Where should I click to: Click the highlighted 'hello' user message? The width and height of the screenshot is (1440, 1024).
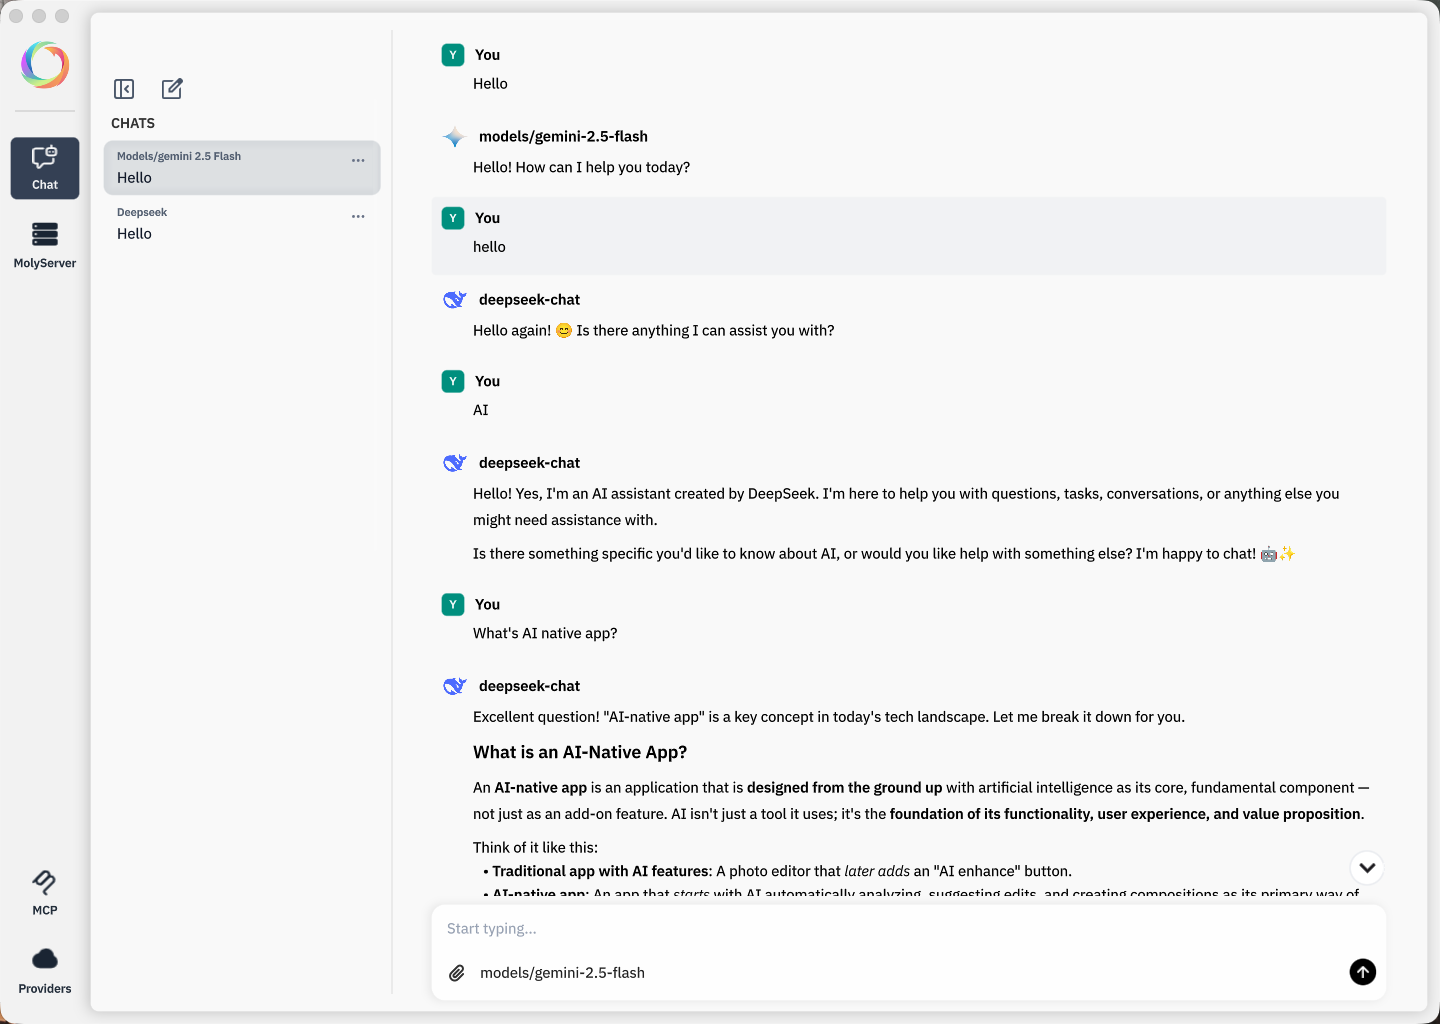click(489, 247)
